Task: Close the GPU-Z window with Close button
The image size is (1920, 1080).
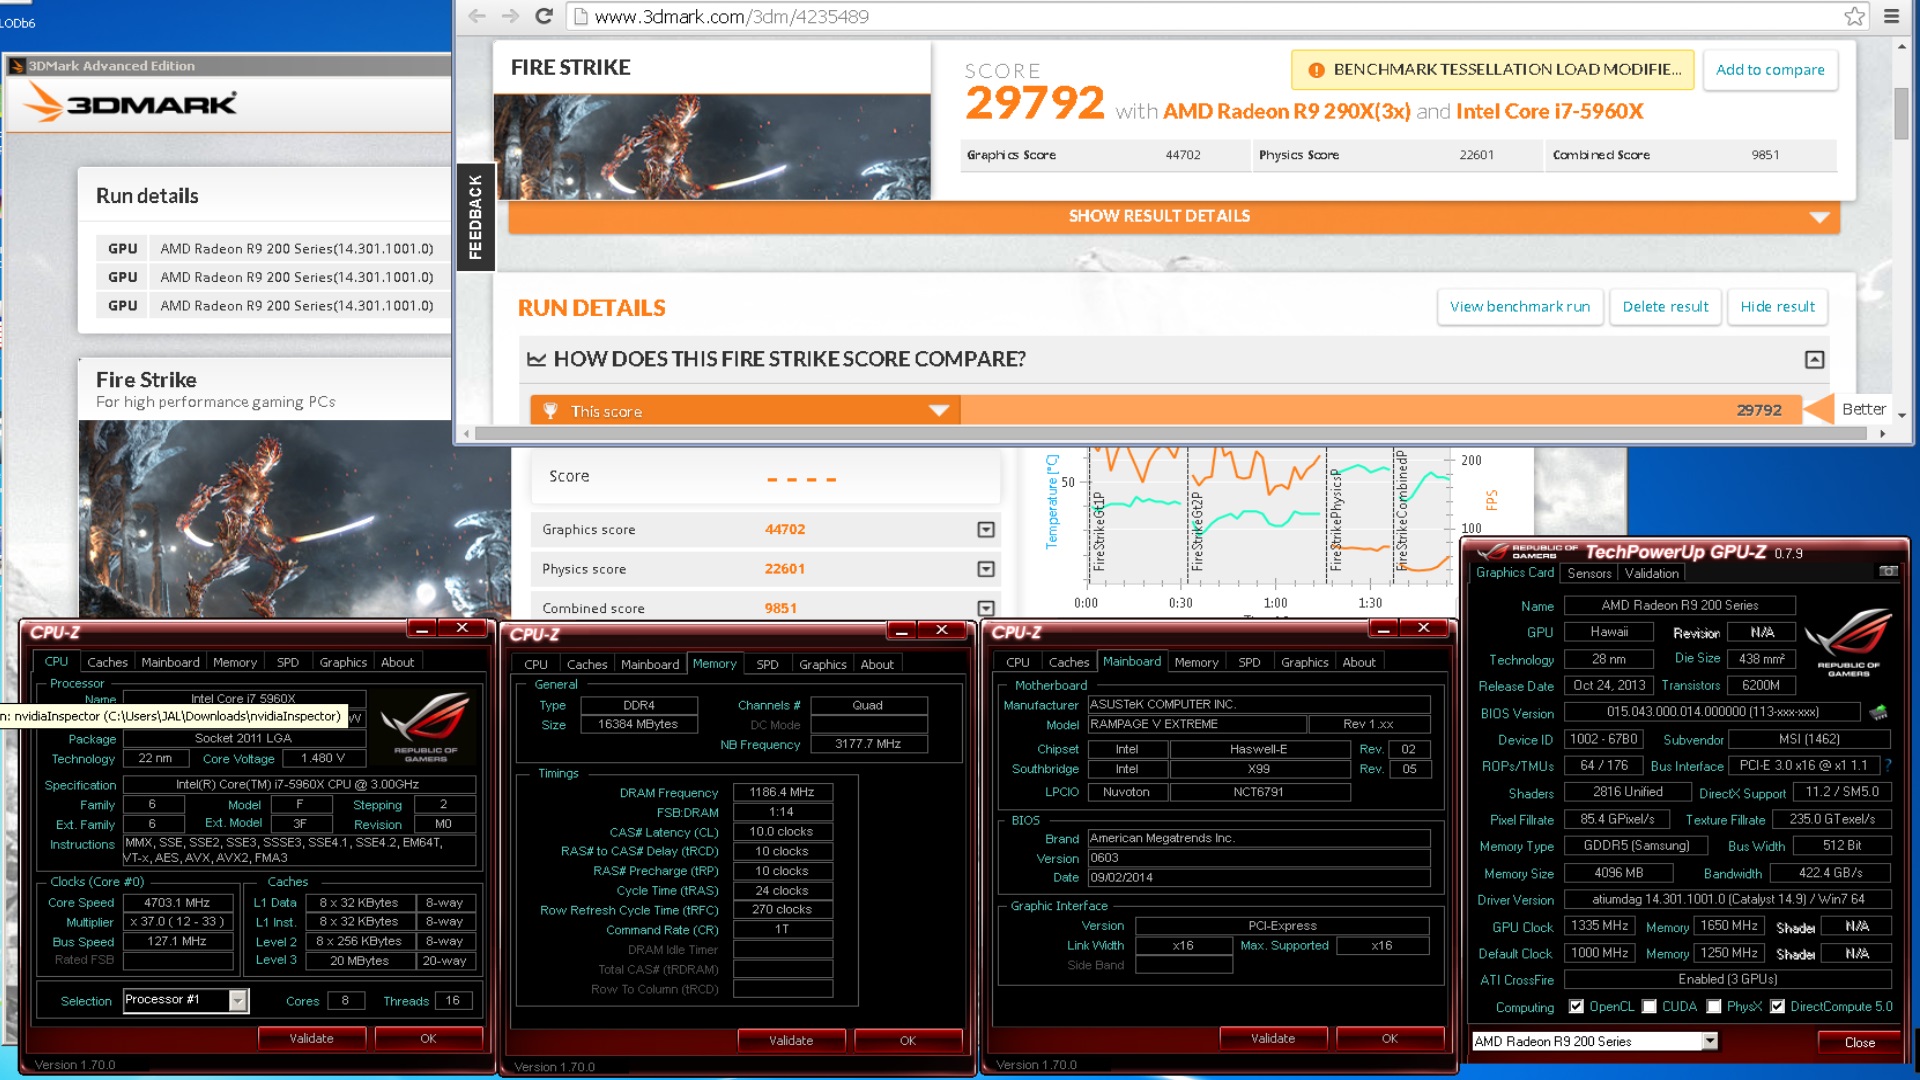Action: pyautogui.click(x=1859, y=1042)
